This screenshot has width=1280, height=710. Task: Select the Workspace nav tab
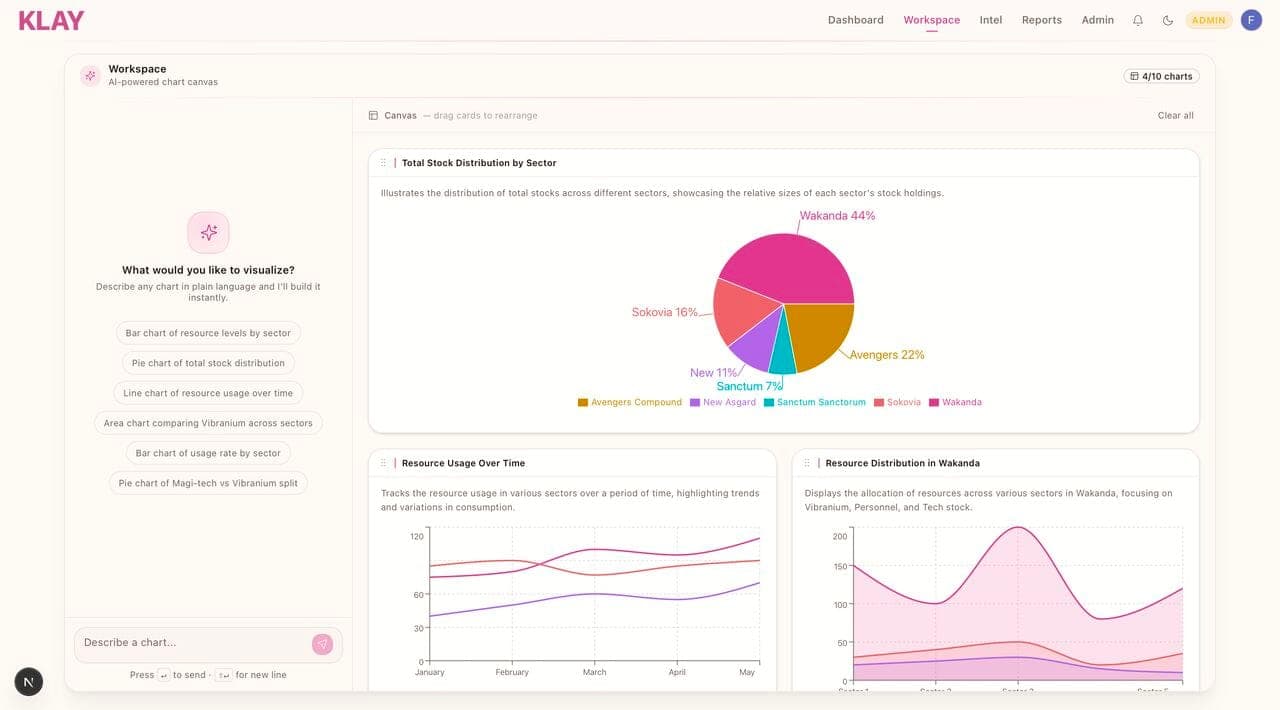931,20
